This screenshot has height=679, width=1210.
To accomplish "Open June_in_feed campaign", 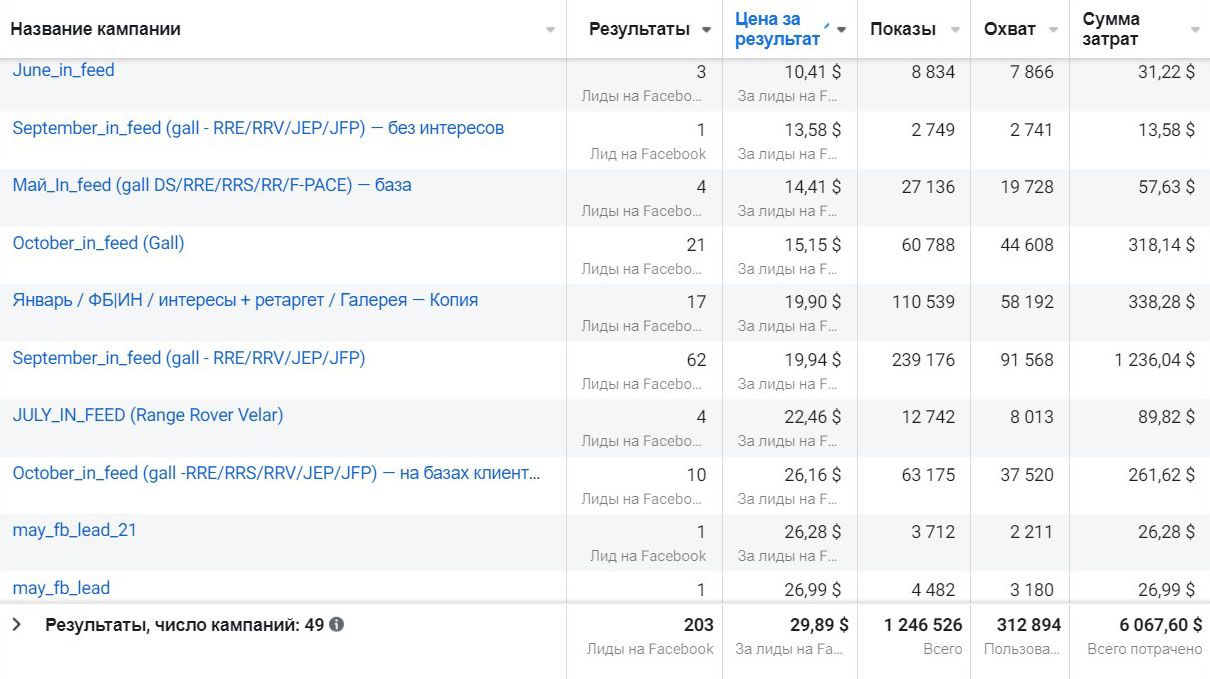I will [63, 70].
